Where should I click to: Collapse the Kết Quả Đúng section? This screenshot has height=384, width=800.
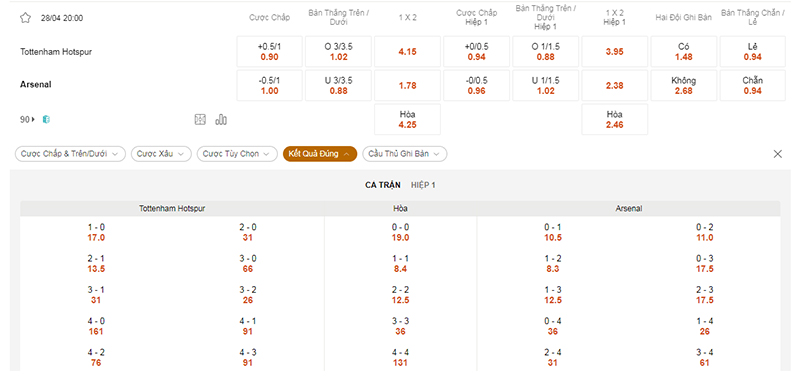320,154
